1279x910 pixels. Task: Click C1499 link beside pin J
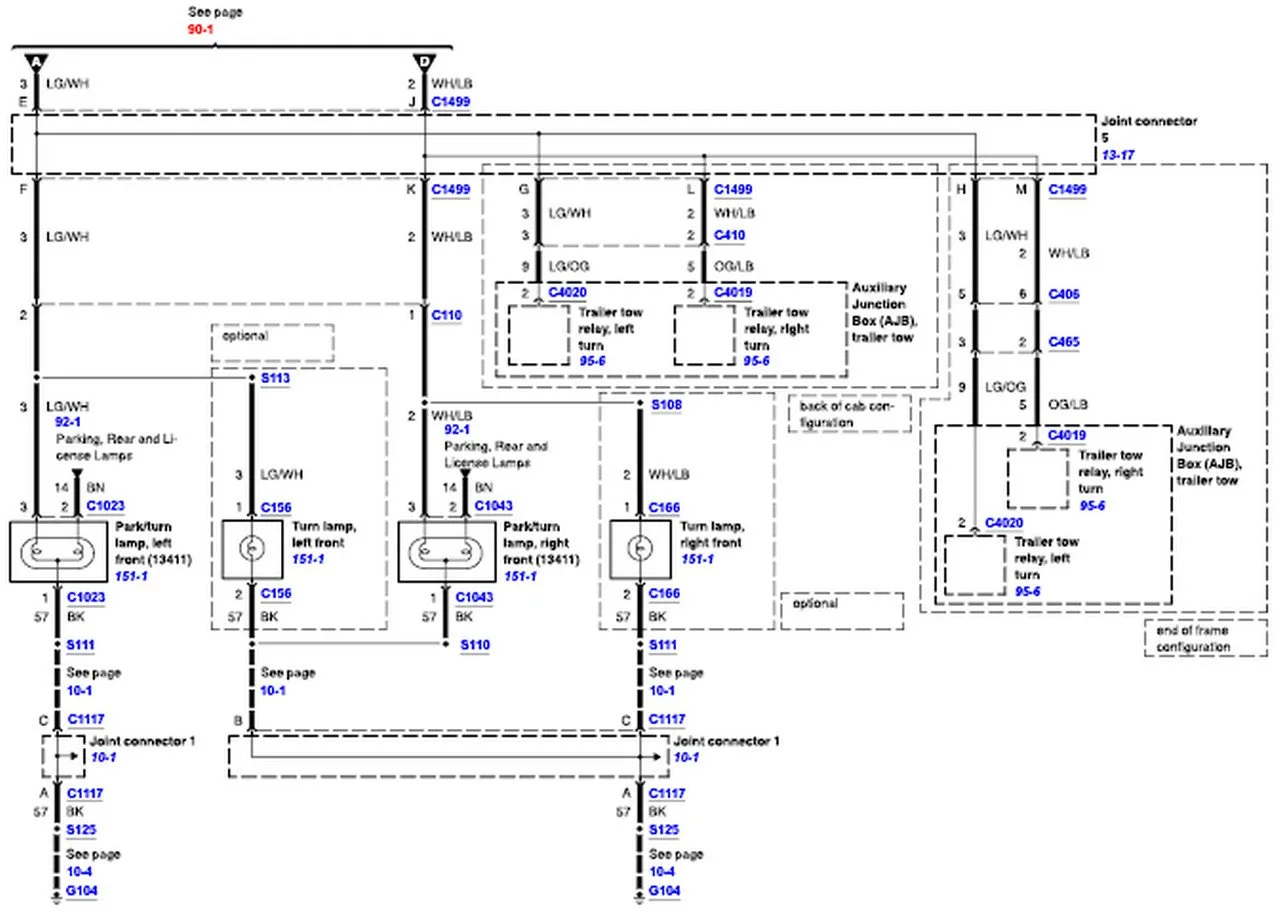(x=450, y=102)
